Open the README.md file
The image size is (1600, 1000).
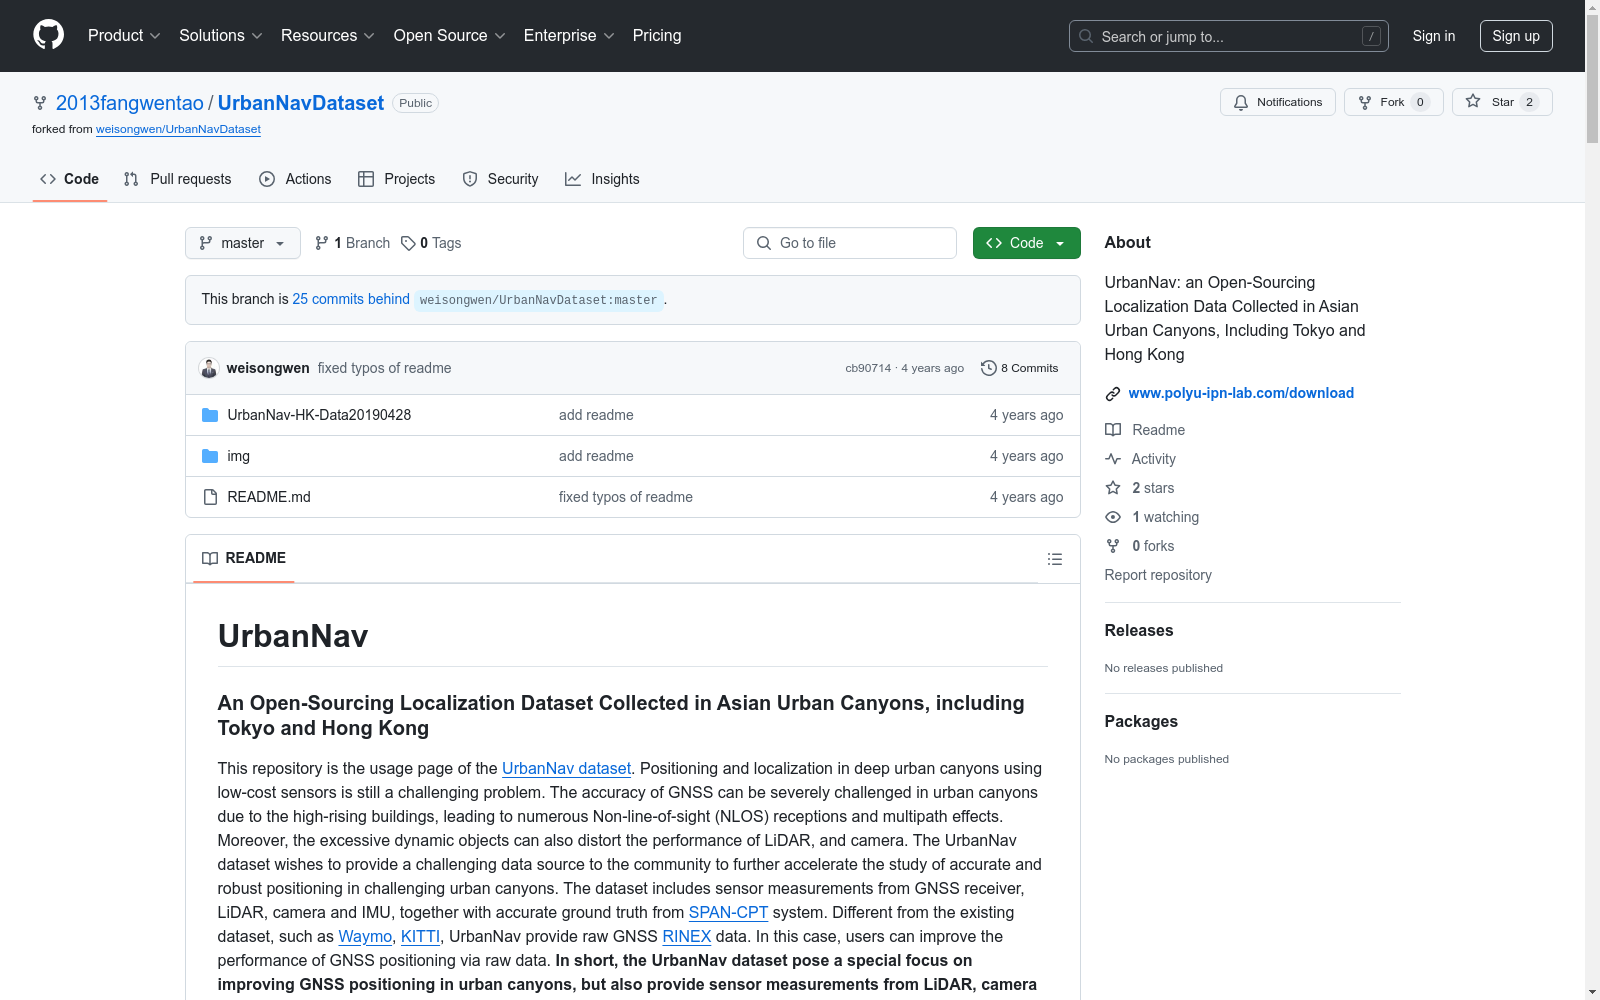click(269, 497)
